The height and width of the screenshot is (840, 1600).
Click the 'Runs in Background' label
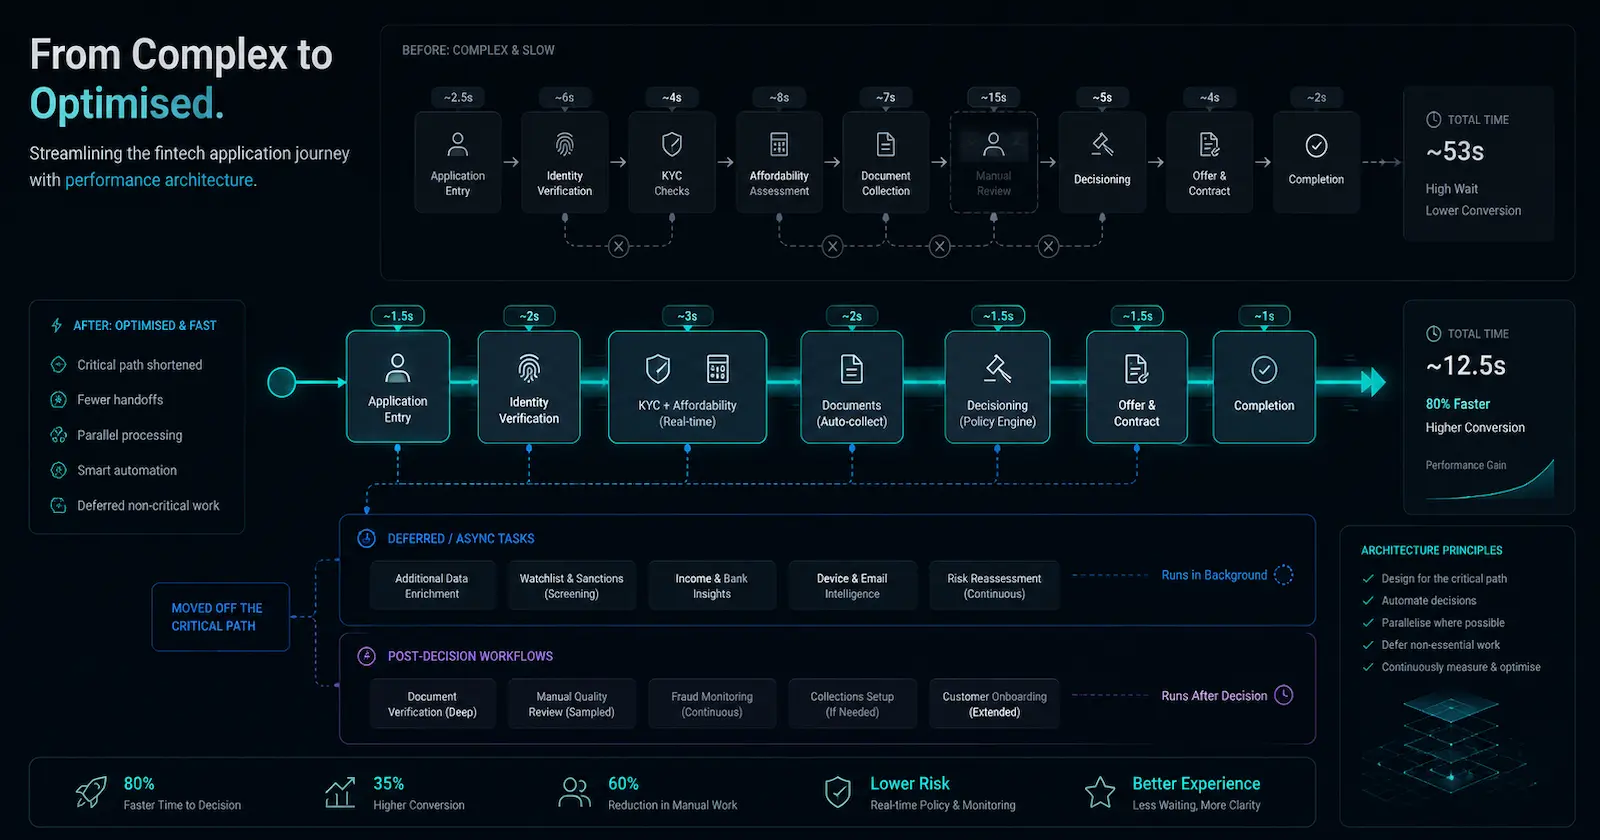[x=1214, y=575]
